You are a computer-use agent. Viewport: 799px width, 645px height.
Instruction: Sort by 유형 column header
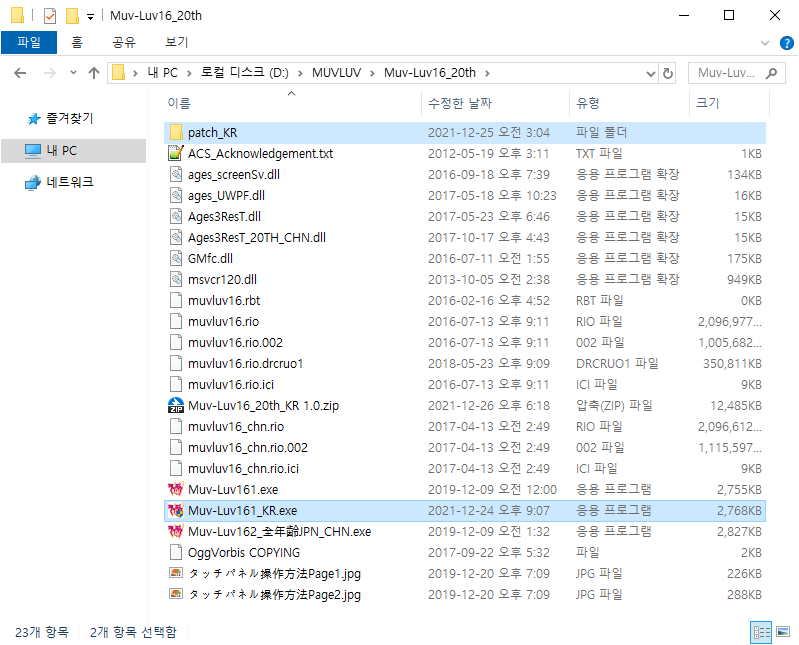click(629, 103)
